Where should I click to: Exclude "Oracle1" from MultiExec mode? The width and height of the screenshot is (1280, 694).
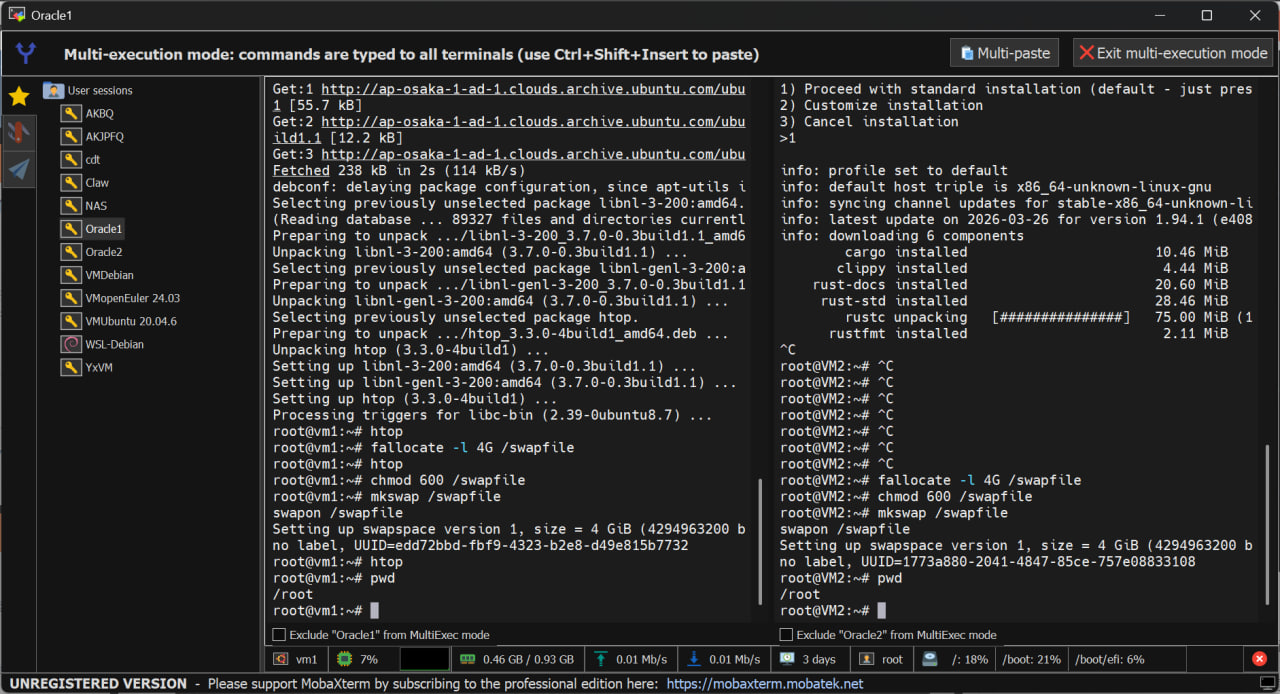(280, 634)
